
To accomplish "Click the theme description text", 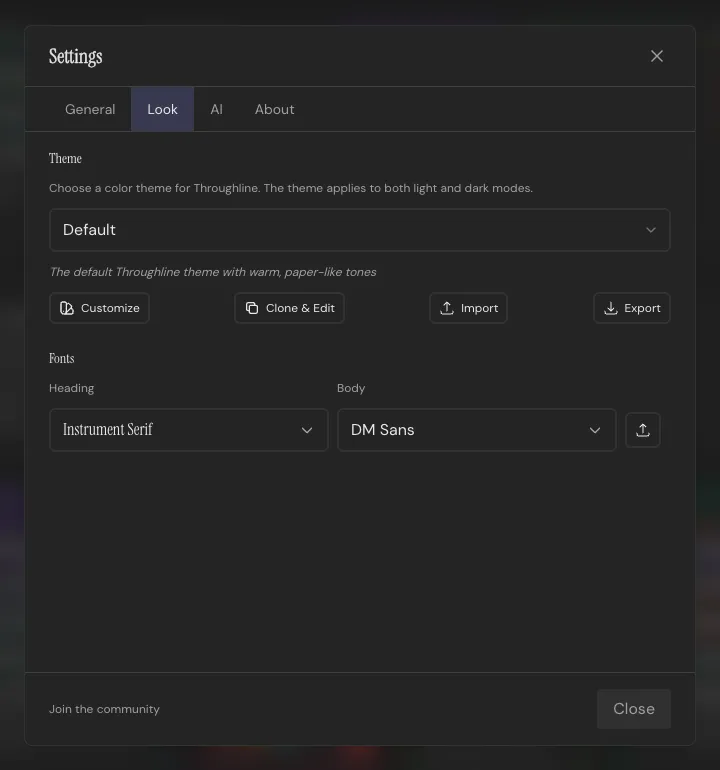I will tap(213, 272).
